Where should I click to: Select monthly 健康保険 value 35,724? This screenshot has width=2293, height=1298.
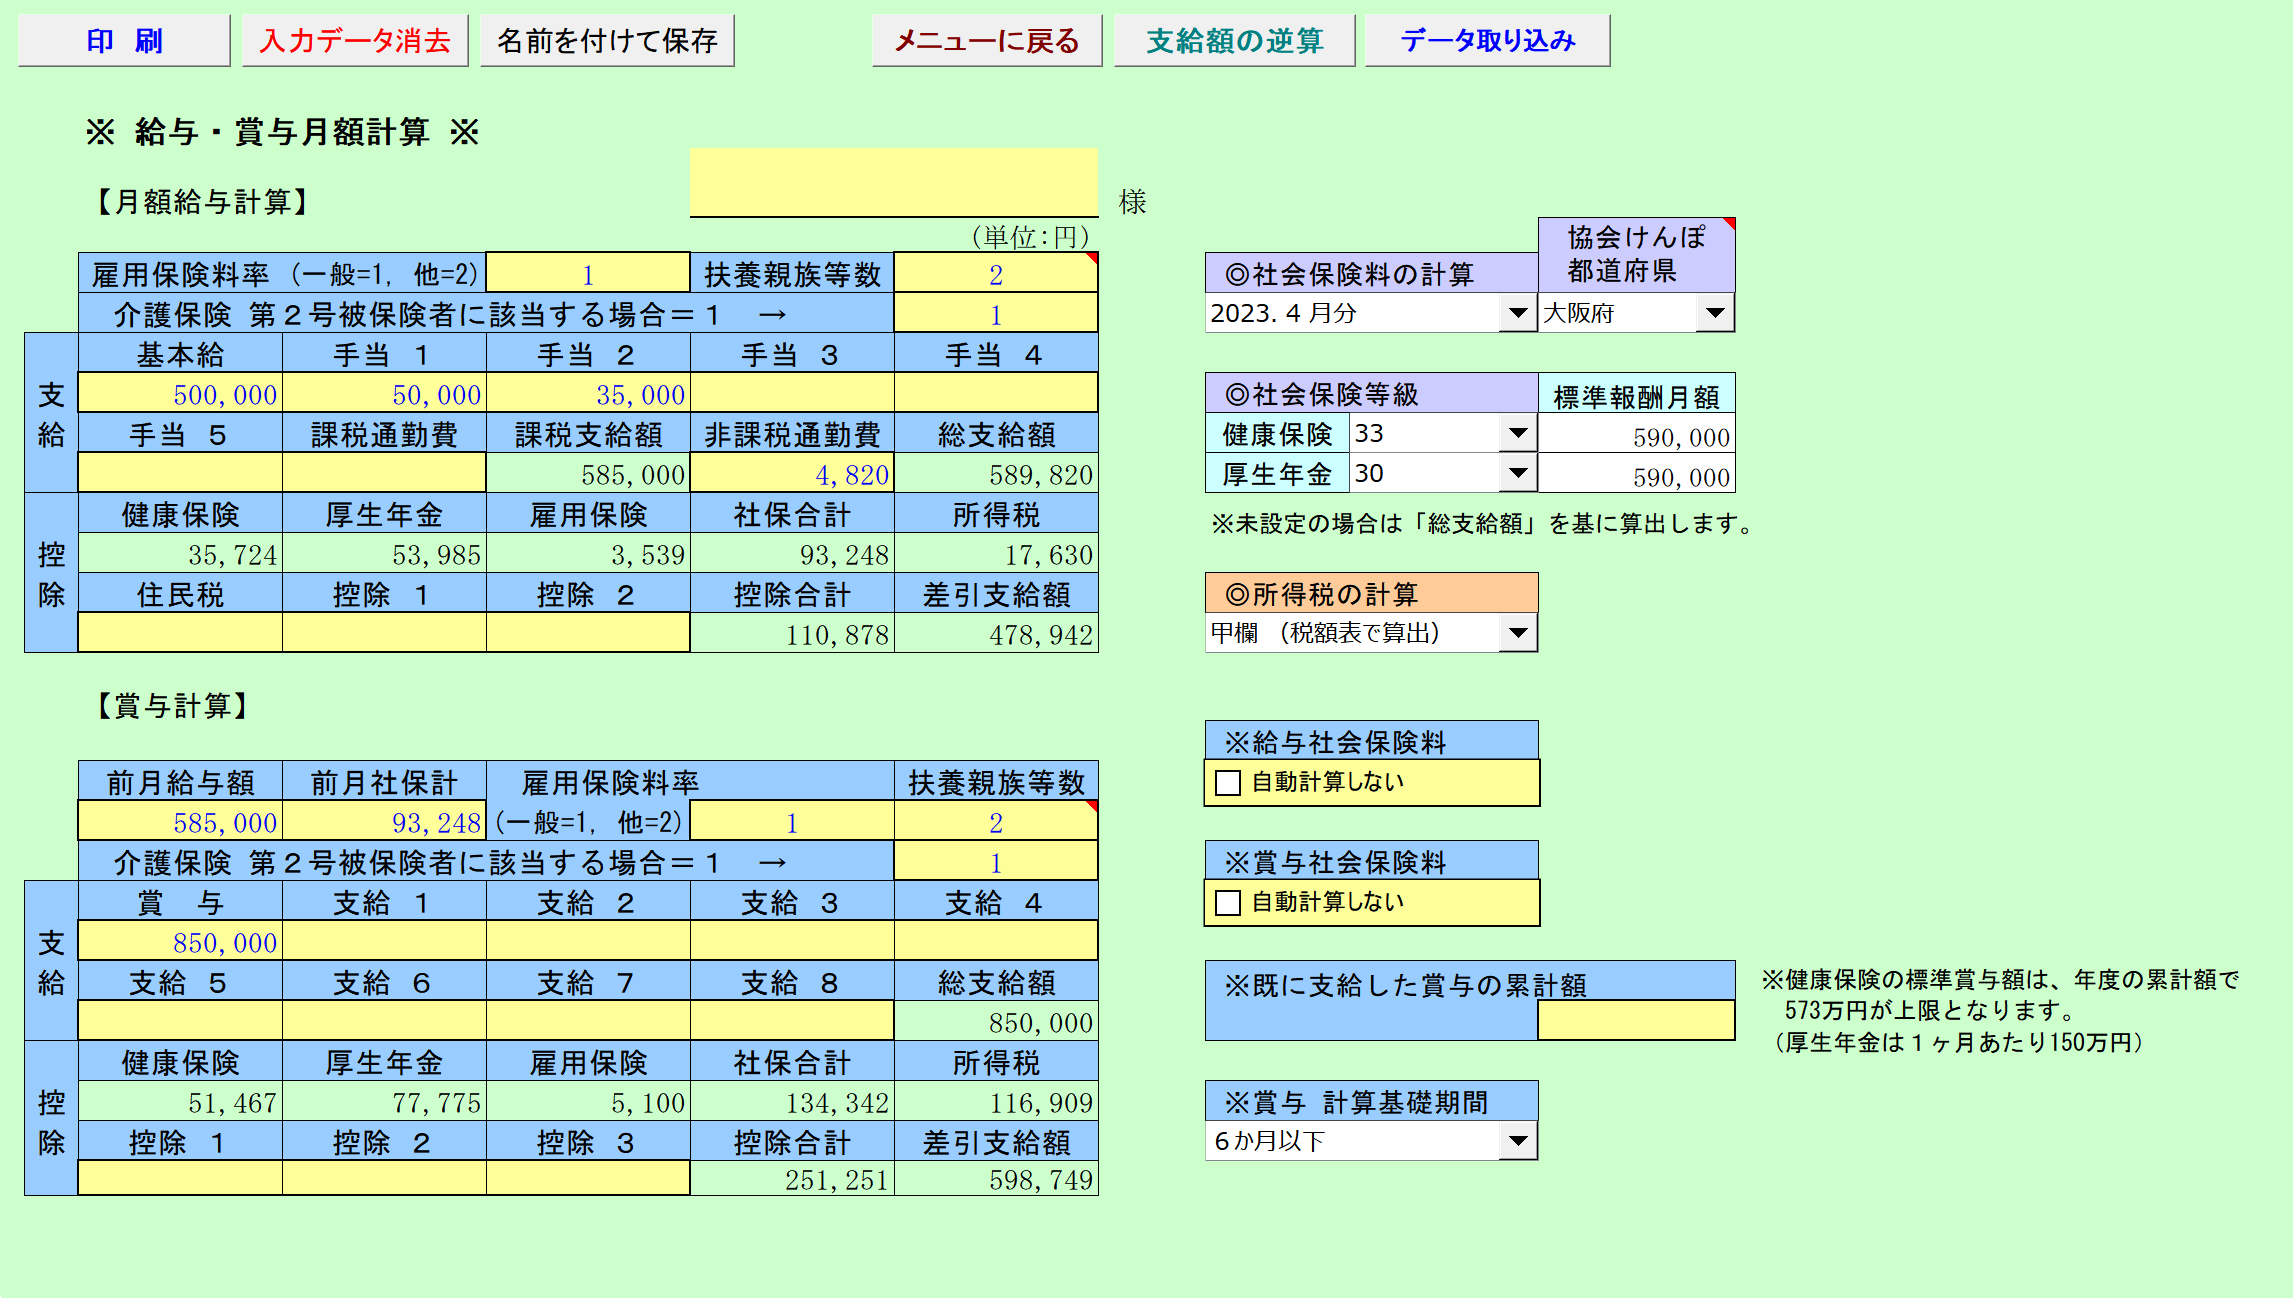pos(181,553)
